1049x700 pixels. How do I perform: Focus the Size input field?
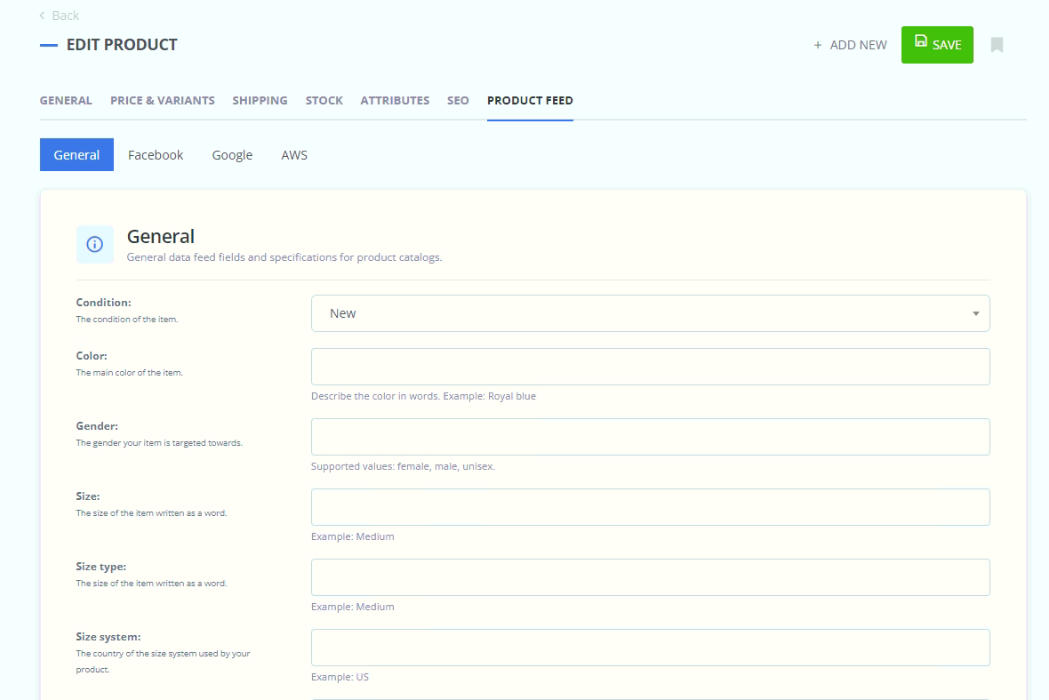point(650,507)
